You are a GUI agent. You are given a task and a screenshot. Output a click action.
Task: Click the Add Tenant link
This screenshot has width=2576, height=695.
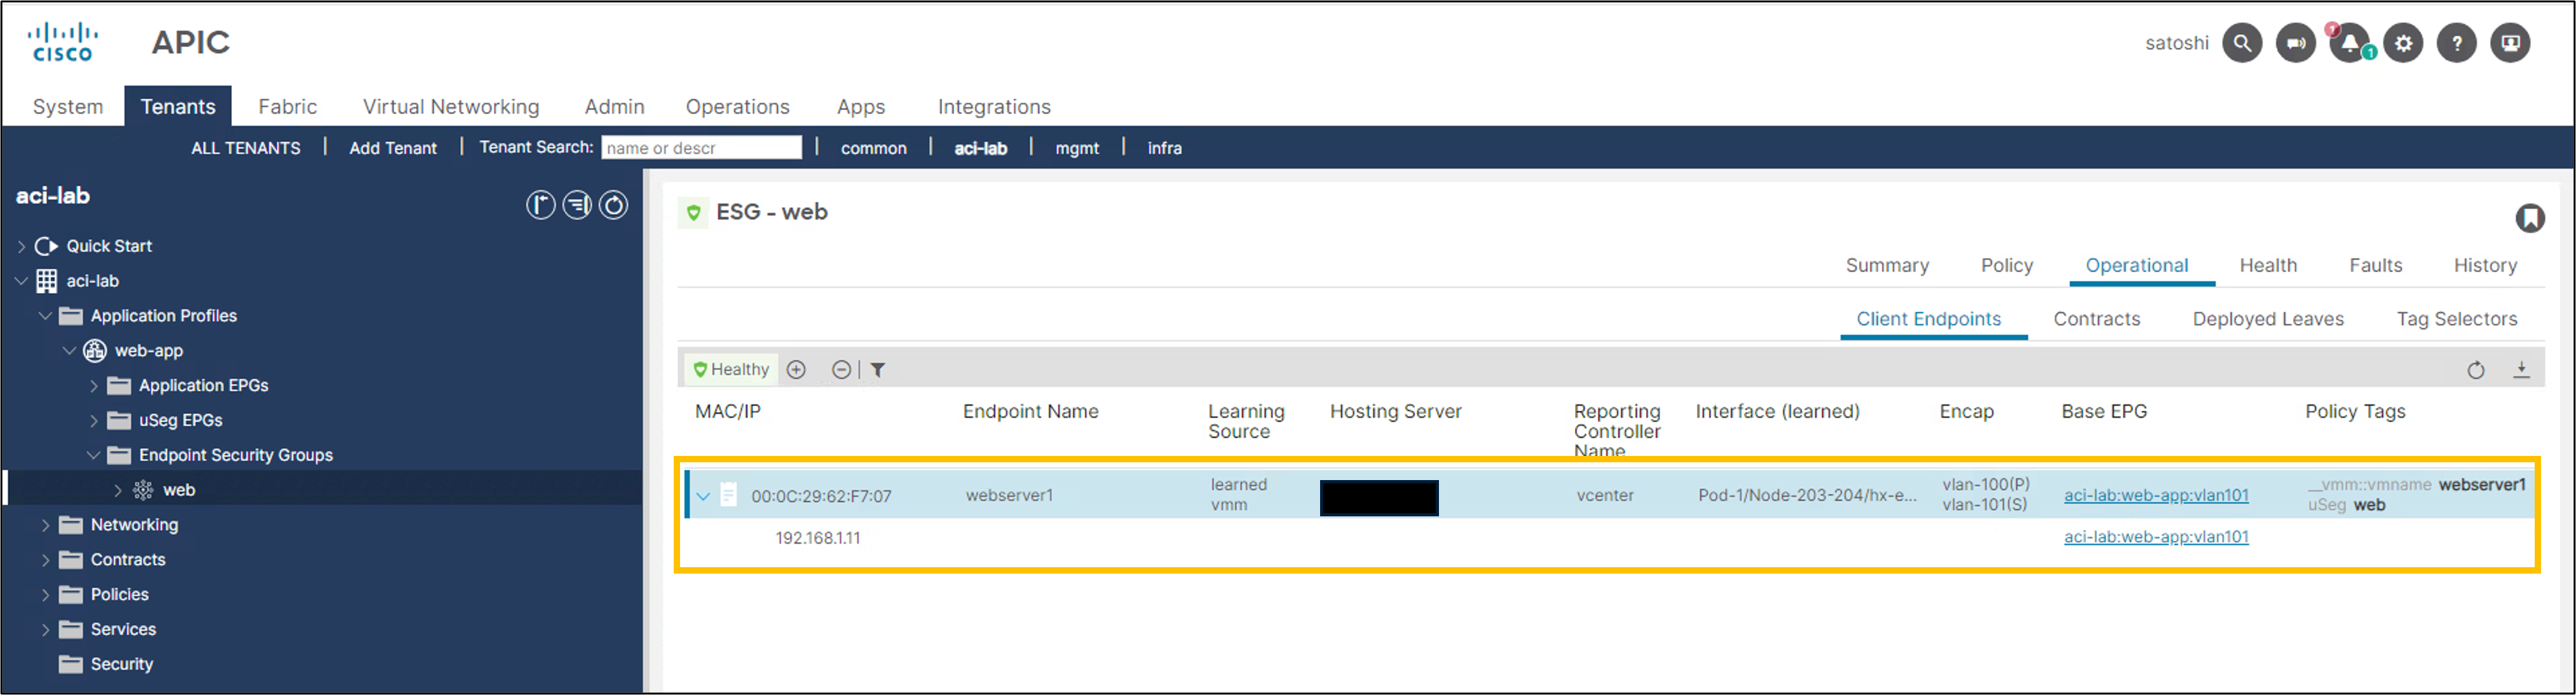coord(393,148)
